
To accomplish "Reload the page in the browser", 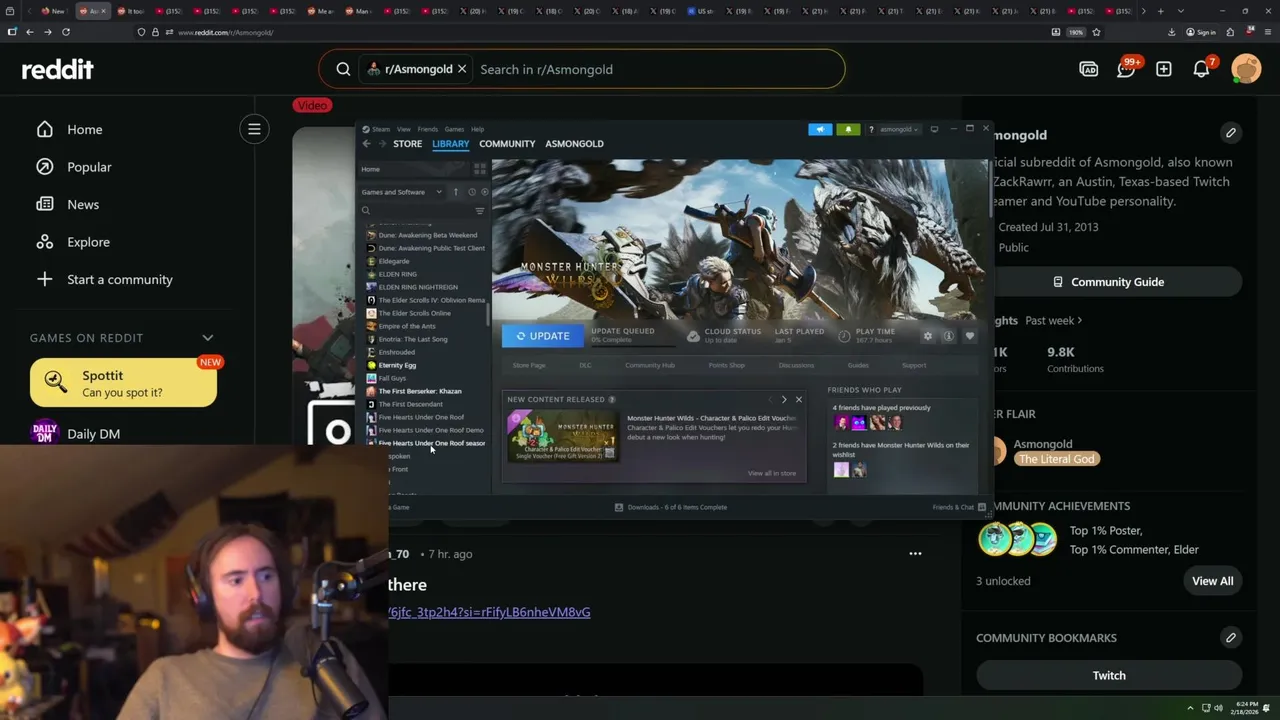I will [x=66, y=32].
